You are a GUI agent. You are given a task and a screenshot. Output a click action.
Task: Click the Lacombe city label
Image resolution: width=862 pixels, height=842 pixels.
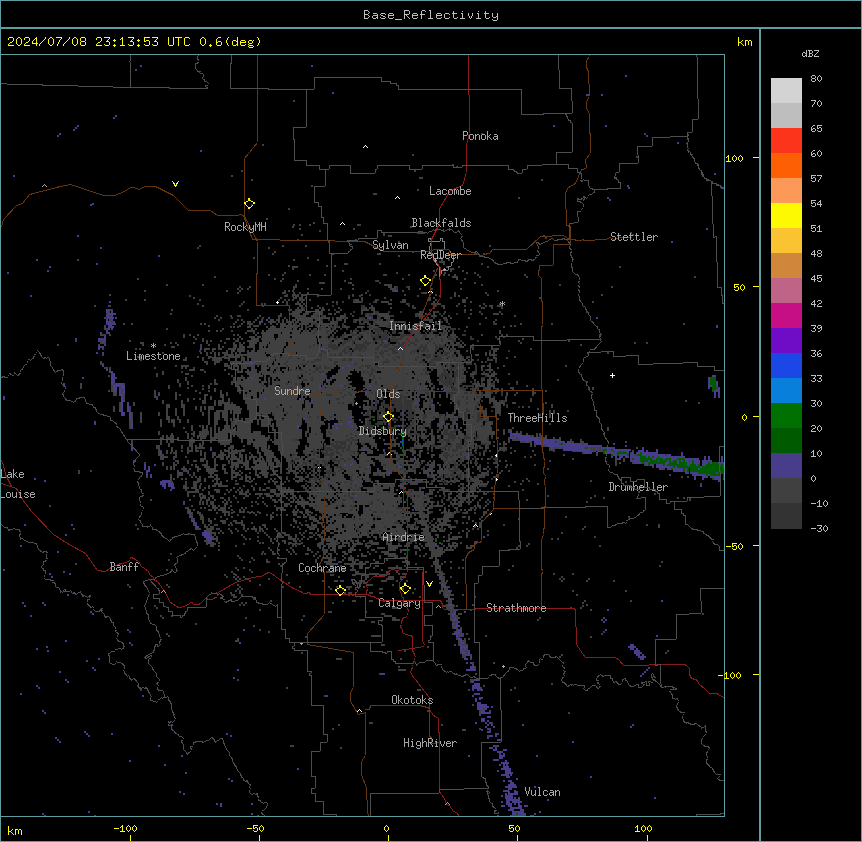tap(450, 191)
